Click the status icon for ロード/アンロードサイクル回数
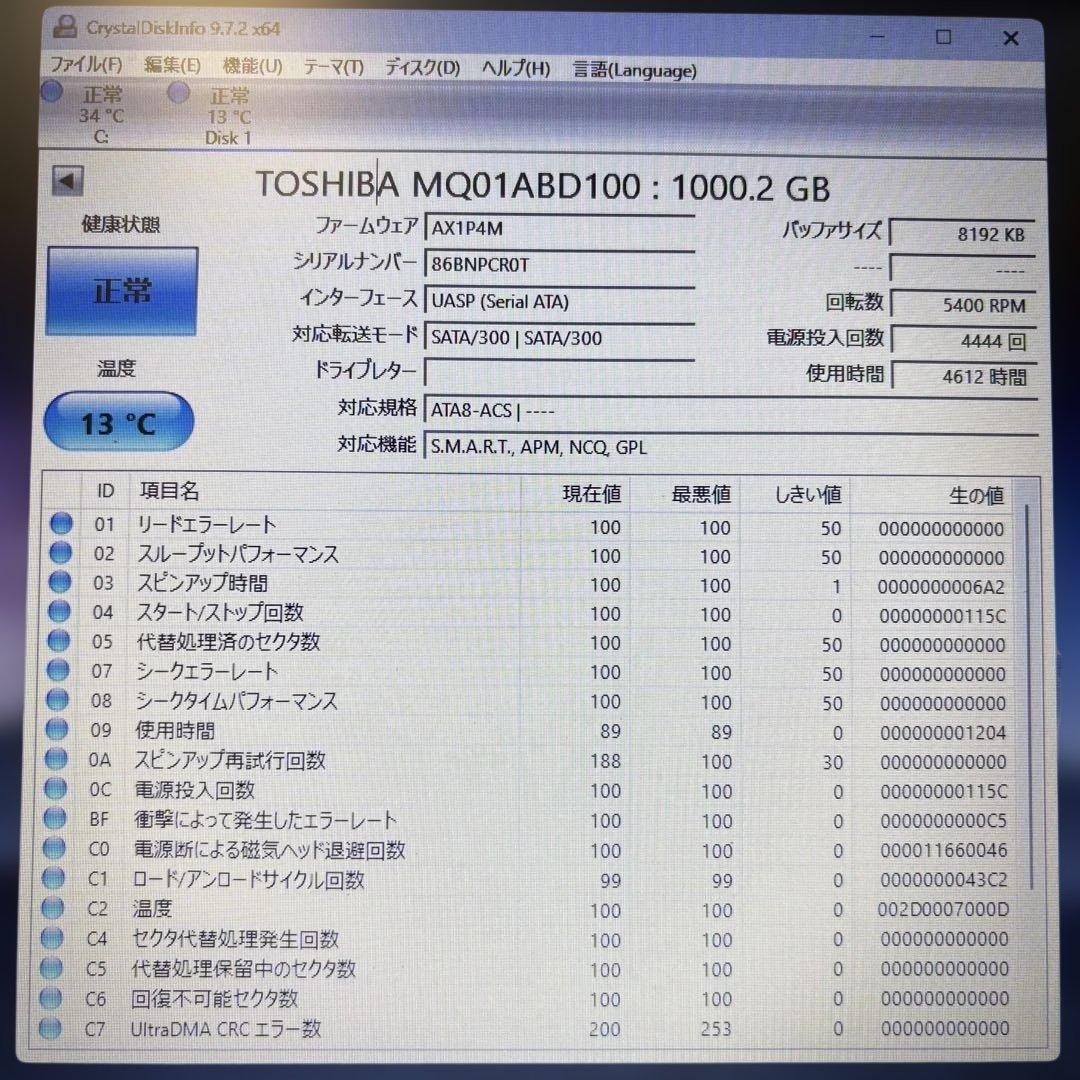Viewport: 1080px width, 1080px height. pos(53,878)
